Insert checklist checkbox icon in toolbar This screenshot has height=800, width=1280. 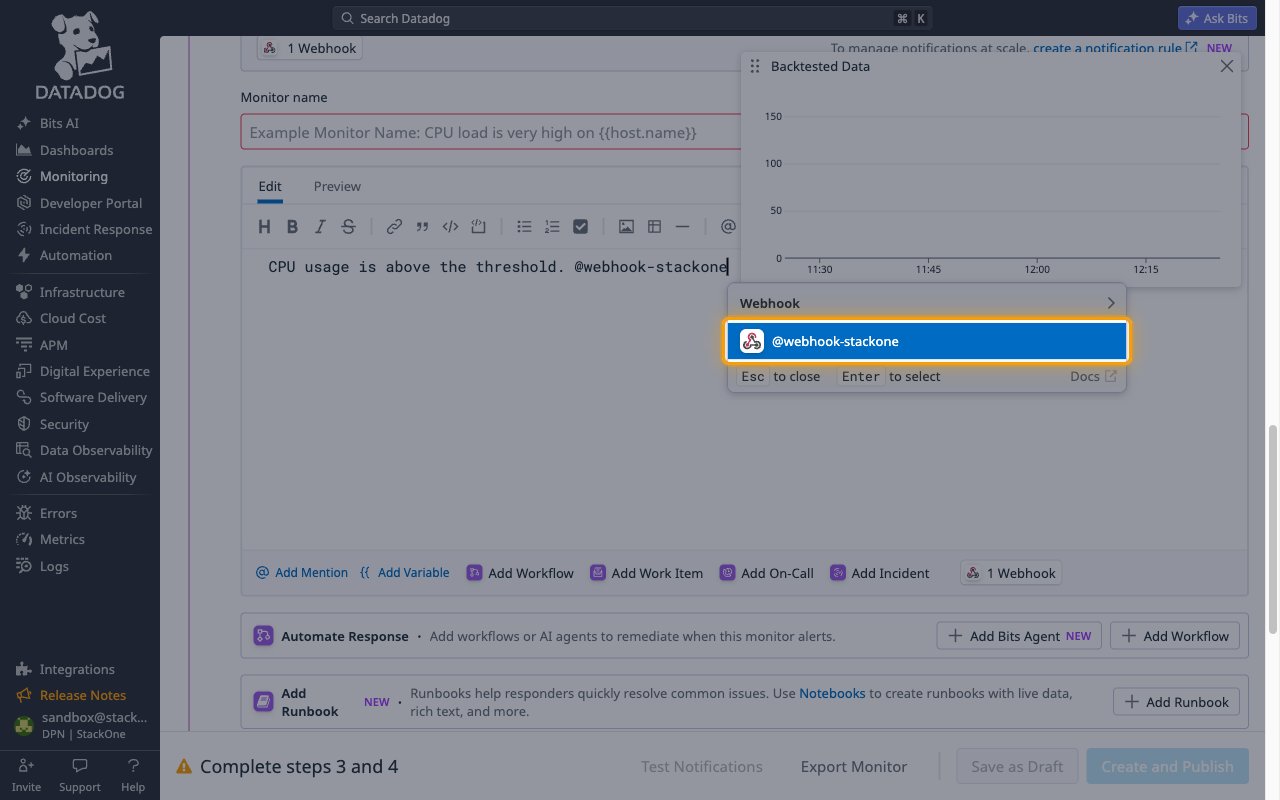(580, 227)
